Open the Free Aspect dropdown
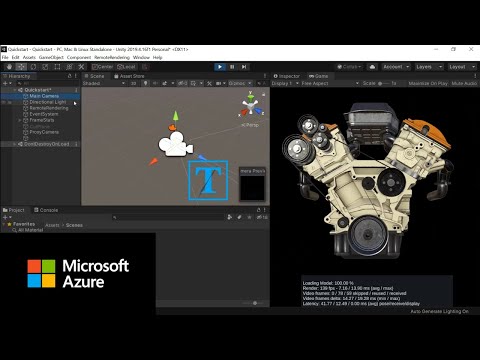This screenshot has height=360, width=480. pos(330,83)
